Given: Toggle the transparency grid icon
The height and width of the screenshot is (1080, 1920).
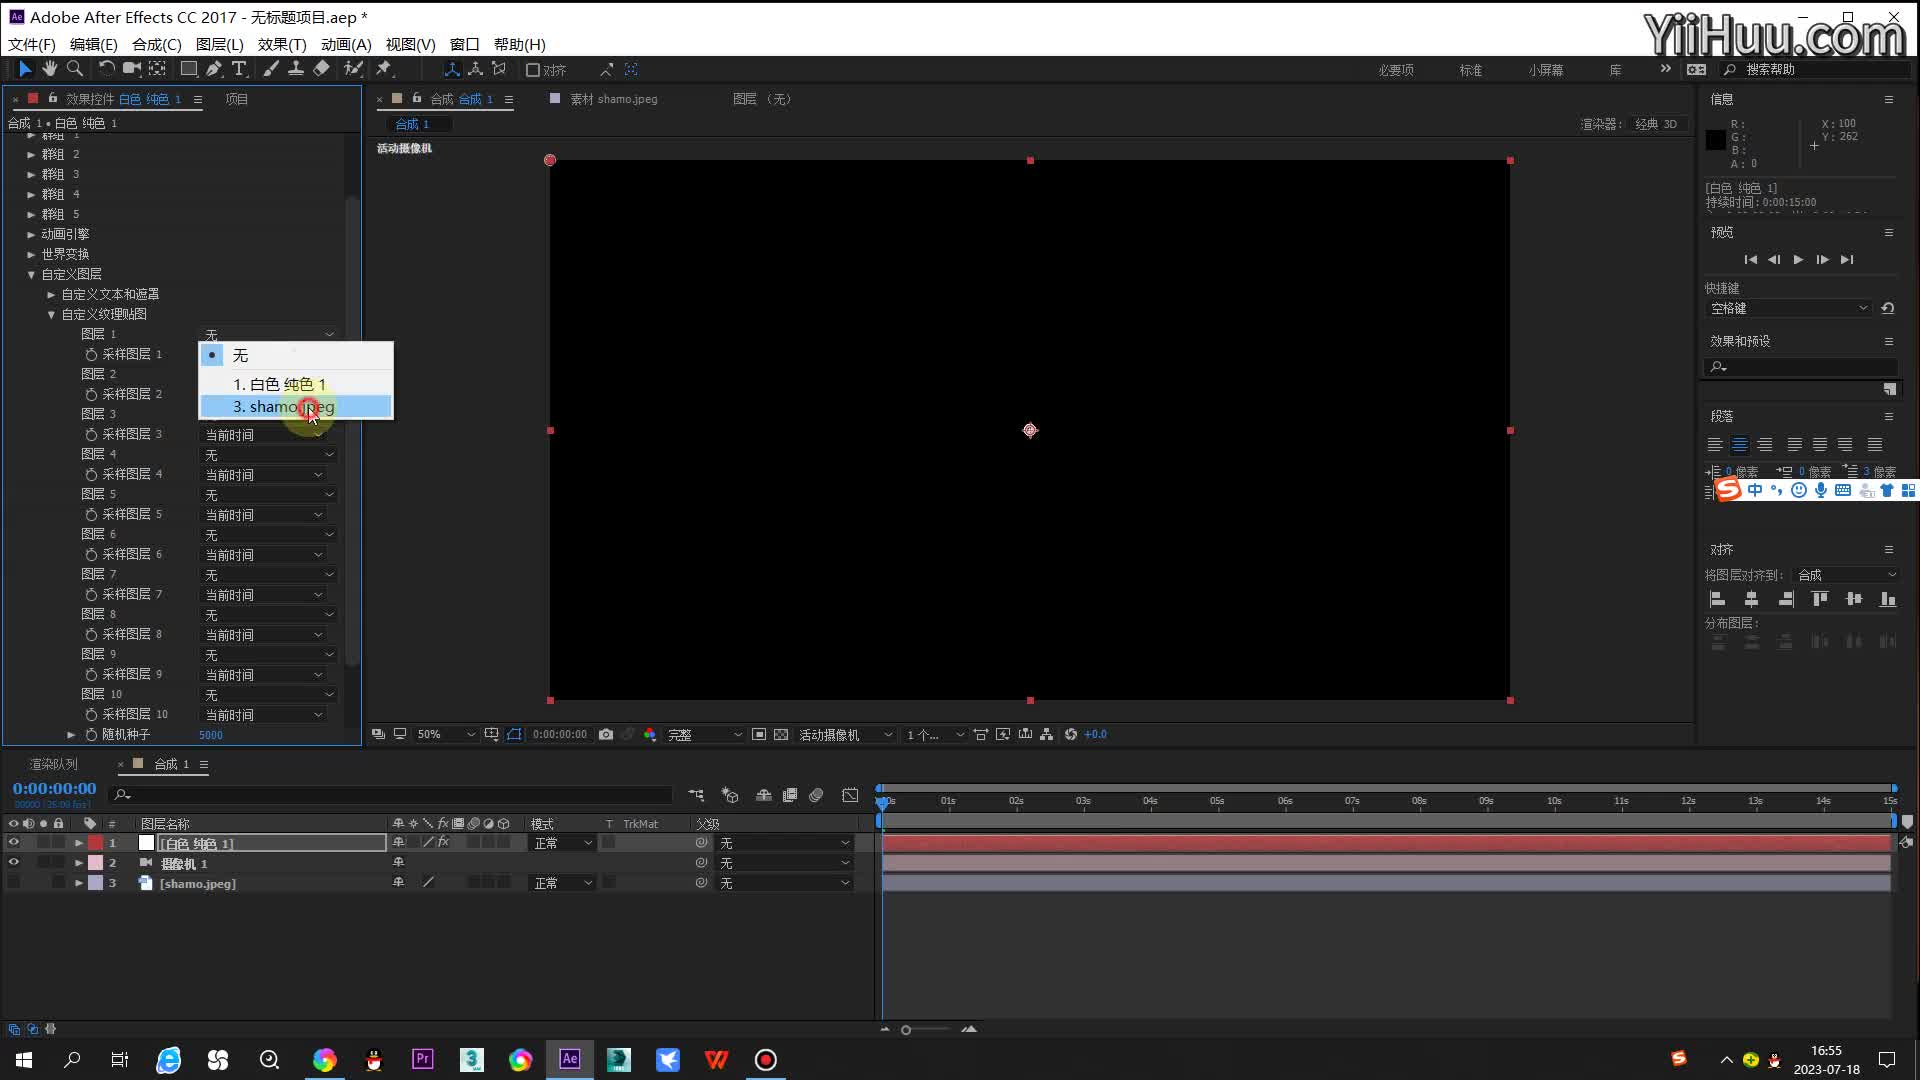Looking at the screenshot, I should click(781, 734).
